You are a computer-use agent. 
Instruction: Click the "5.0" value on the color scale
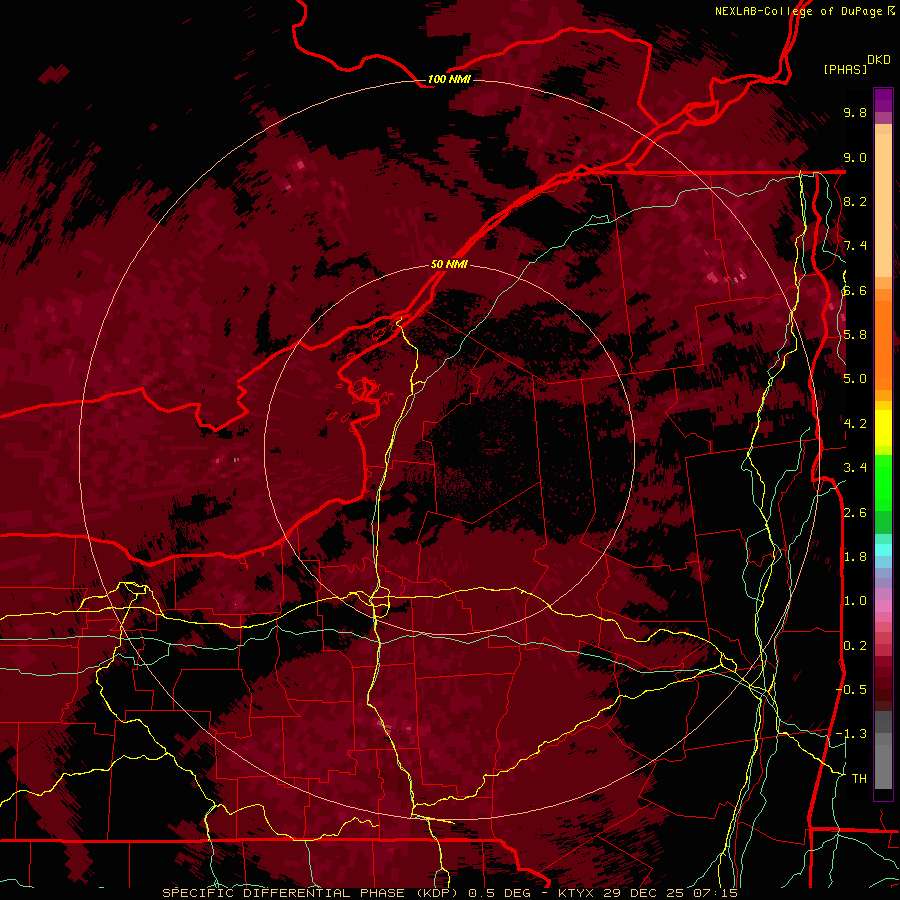click(x=855, y=379)
